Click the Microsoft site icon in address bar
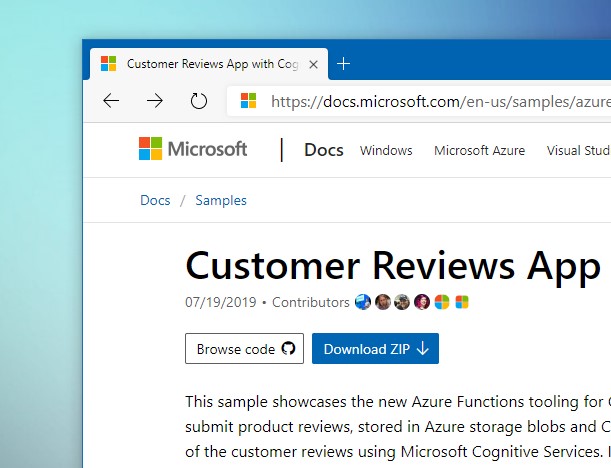Screen dimensions: 611x468 248,101
